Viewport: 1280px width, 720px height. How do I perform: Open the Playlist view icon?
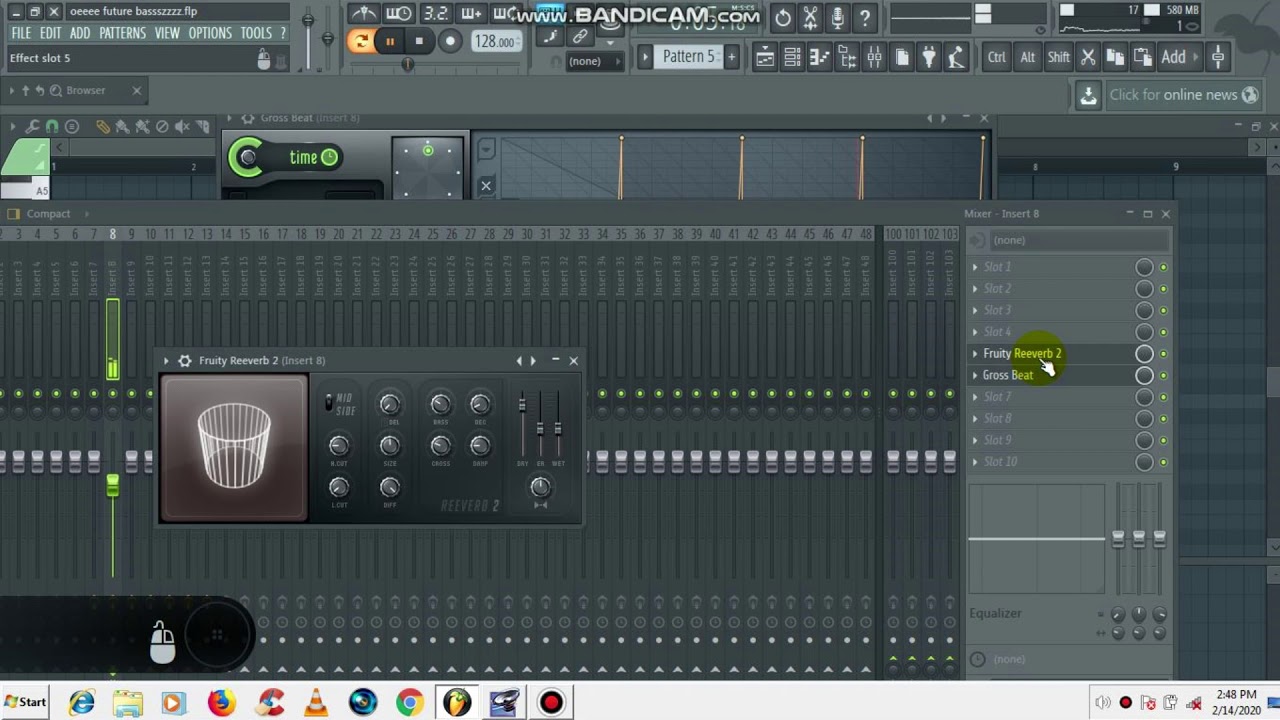coord(765,58)
